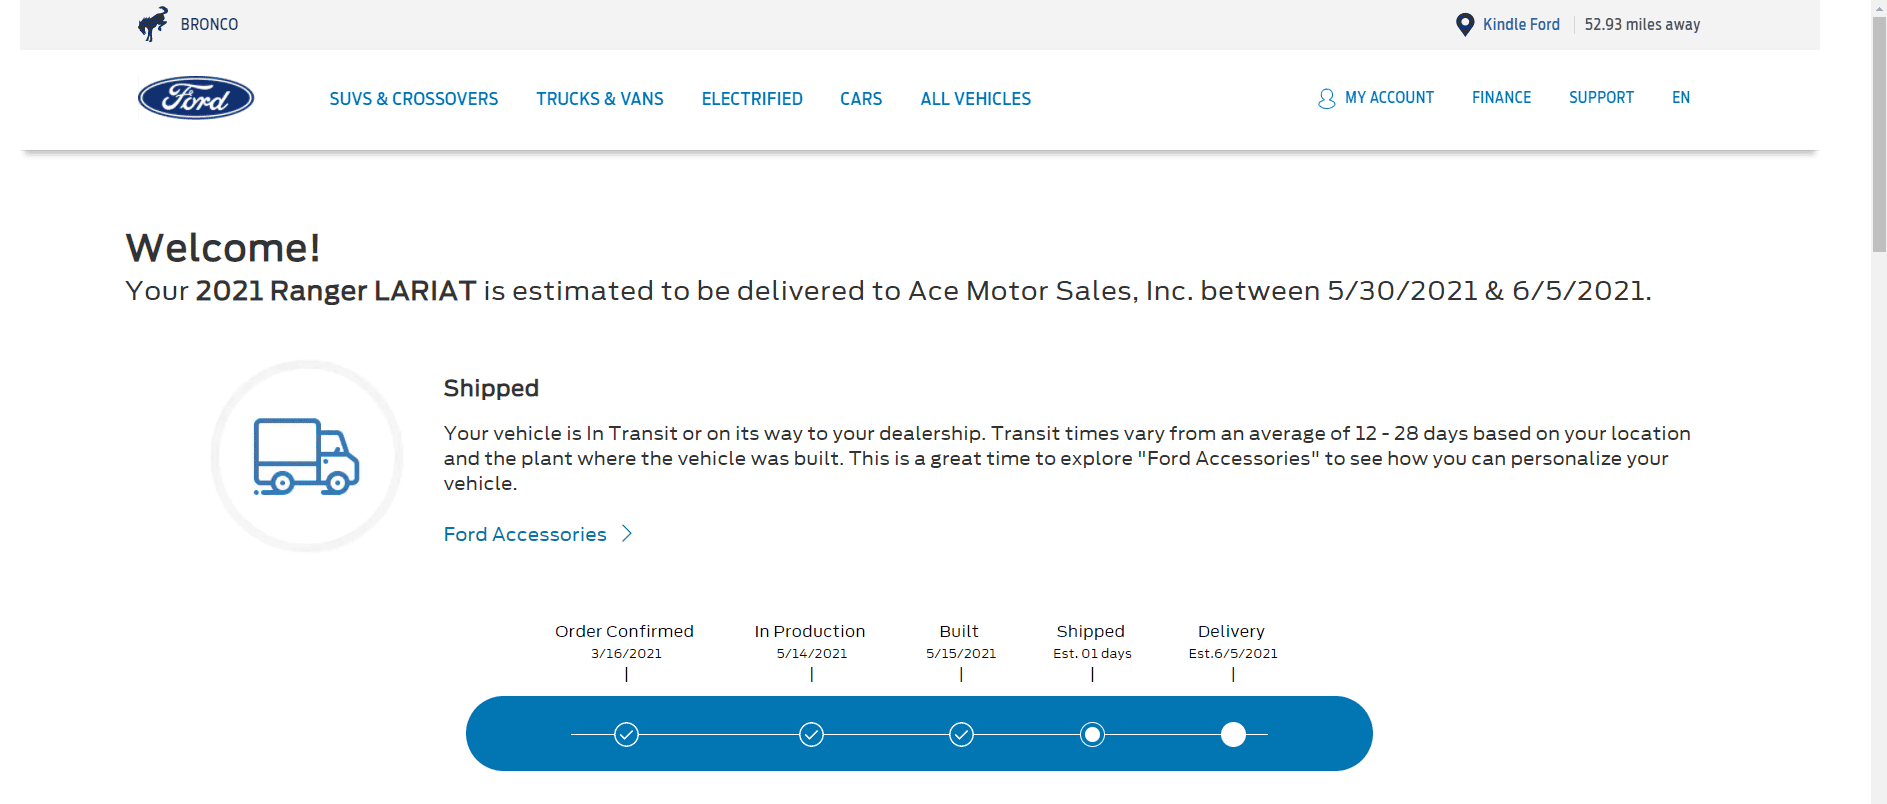Click the '3/16/2021' order date
1887x804 pixels.
click(626, 654)
